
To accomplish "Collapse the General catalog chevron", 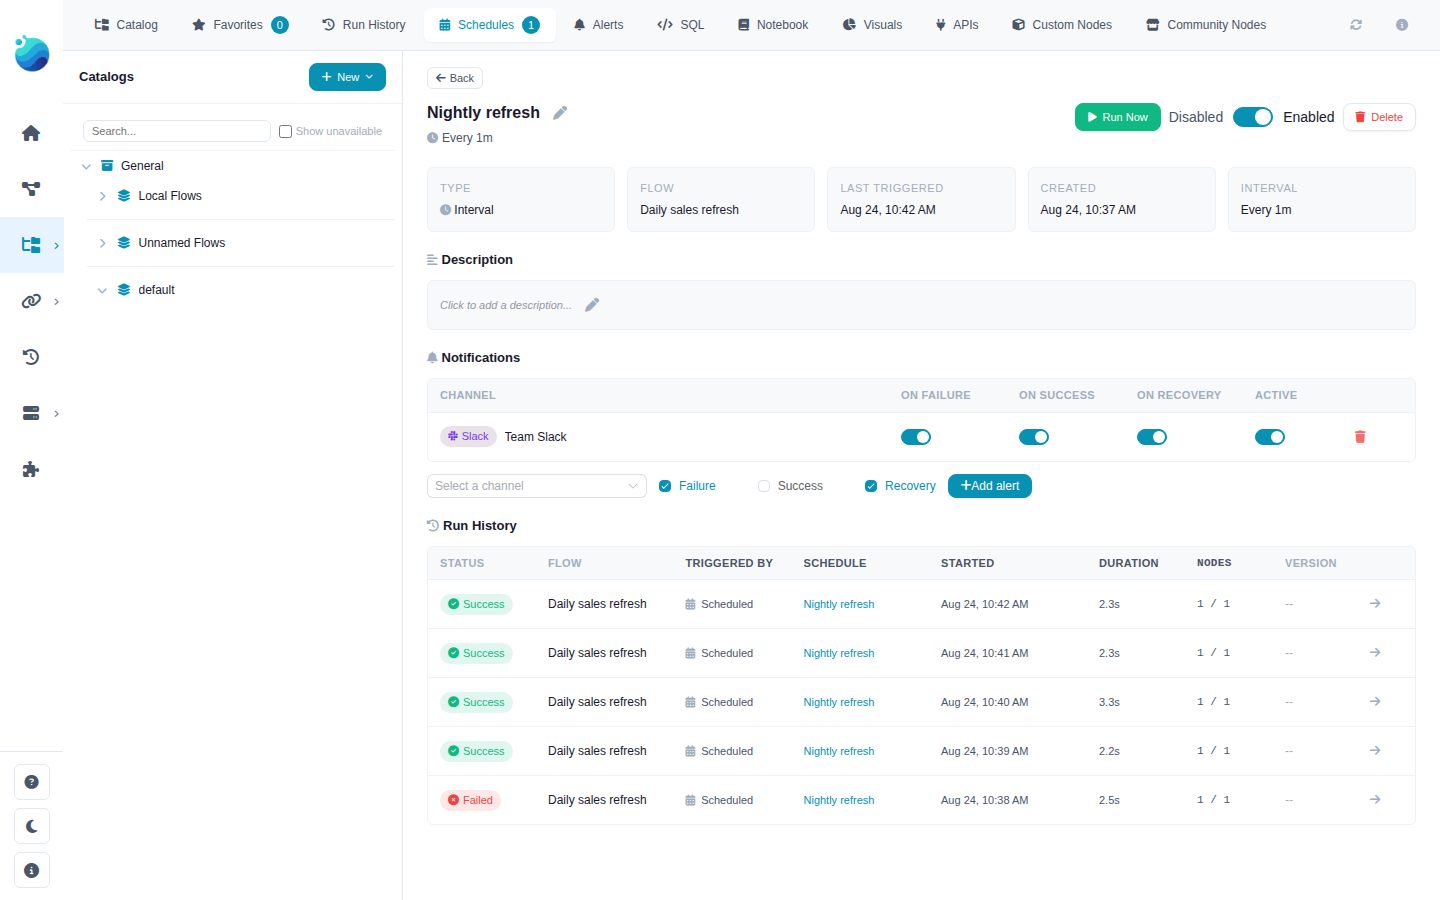I will pos(86,166).
